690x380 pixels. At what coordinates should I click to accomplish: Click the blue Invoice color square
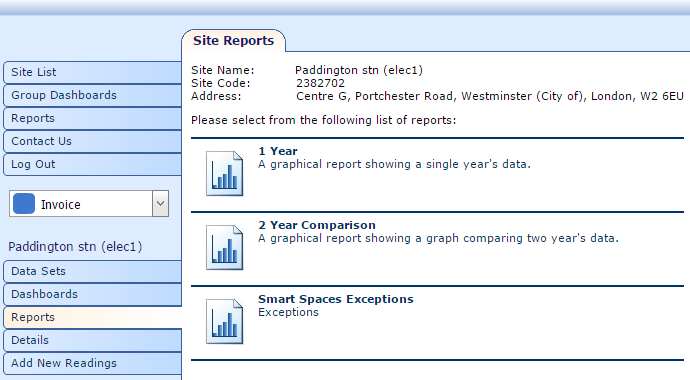[x=24, y=204]
